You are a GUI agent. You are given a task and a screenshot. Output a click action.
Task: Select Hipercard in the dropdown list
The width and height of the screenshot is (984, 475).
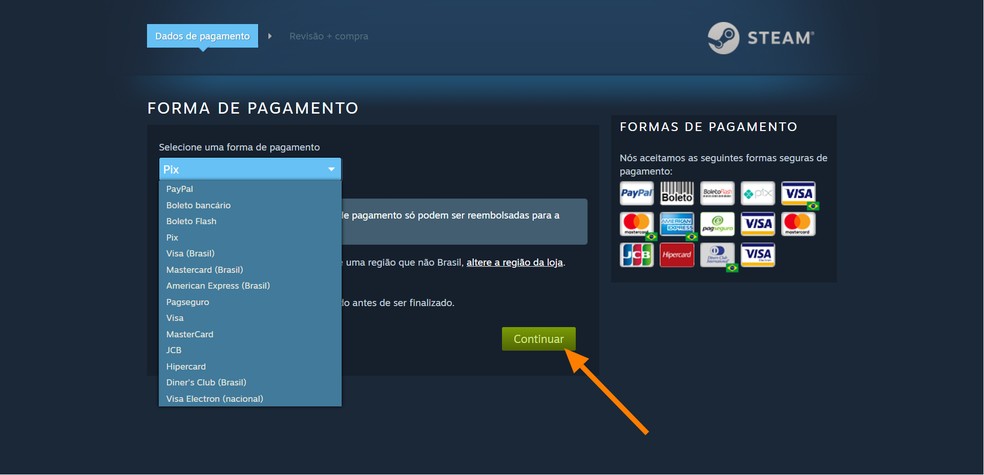[250, 366]
